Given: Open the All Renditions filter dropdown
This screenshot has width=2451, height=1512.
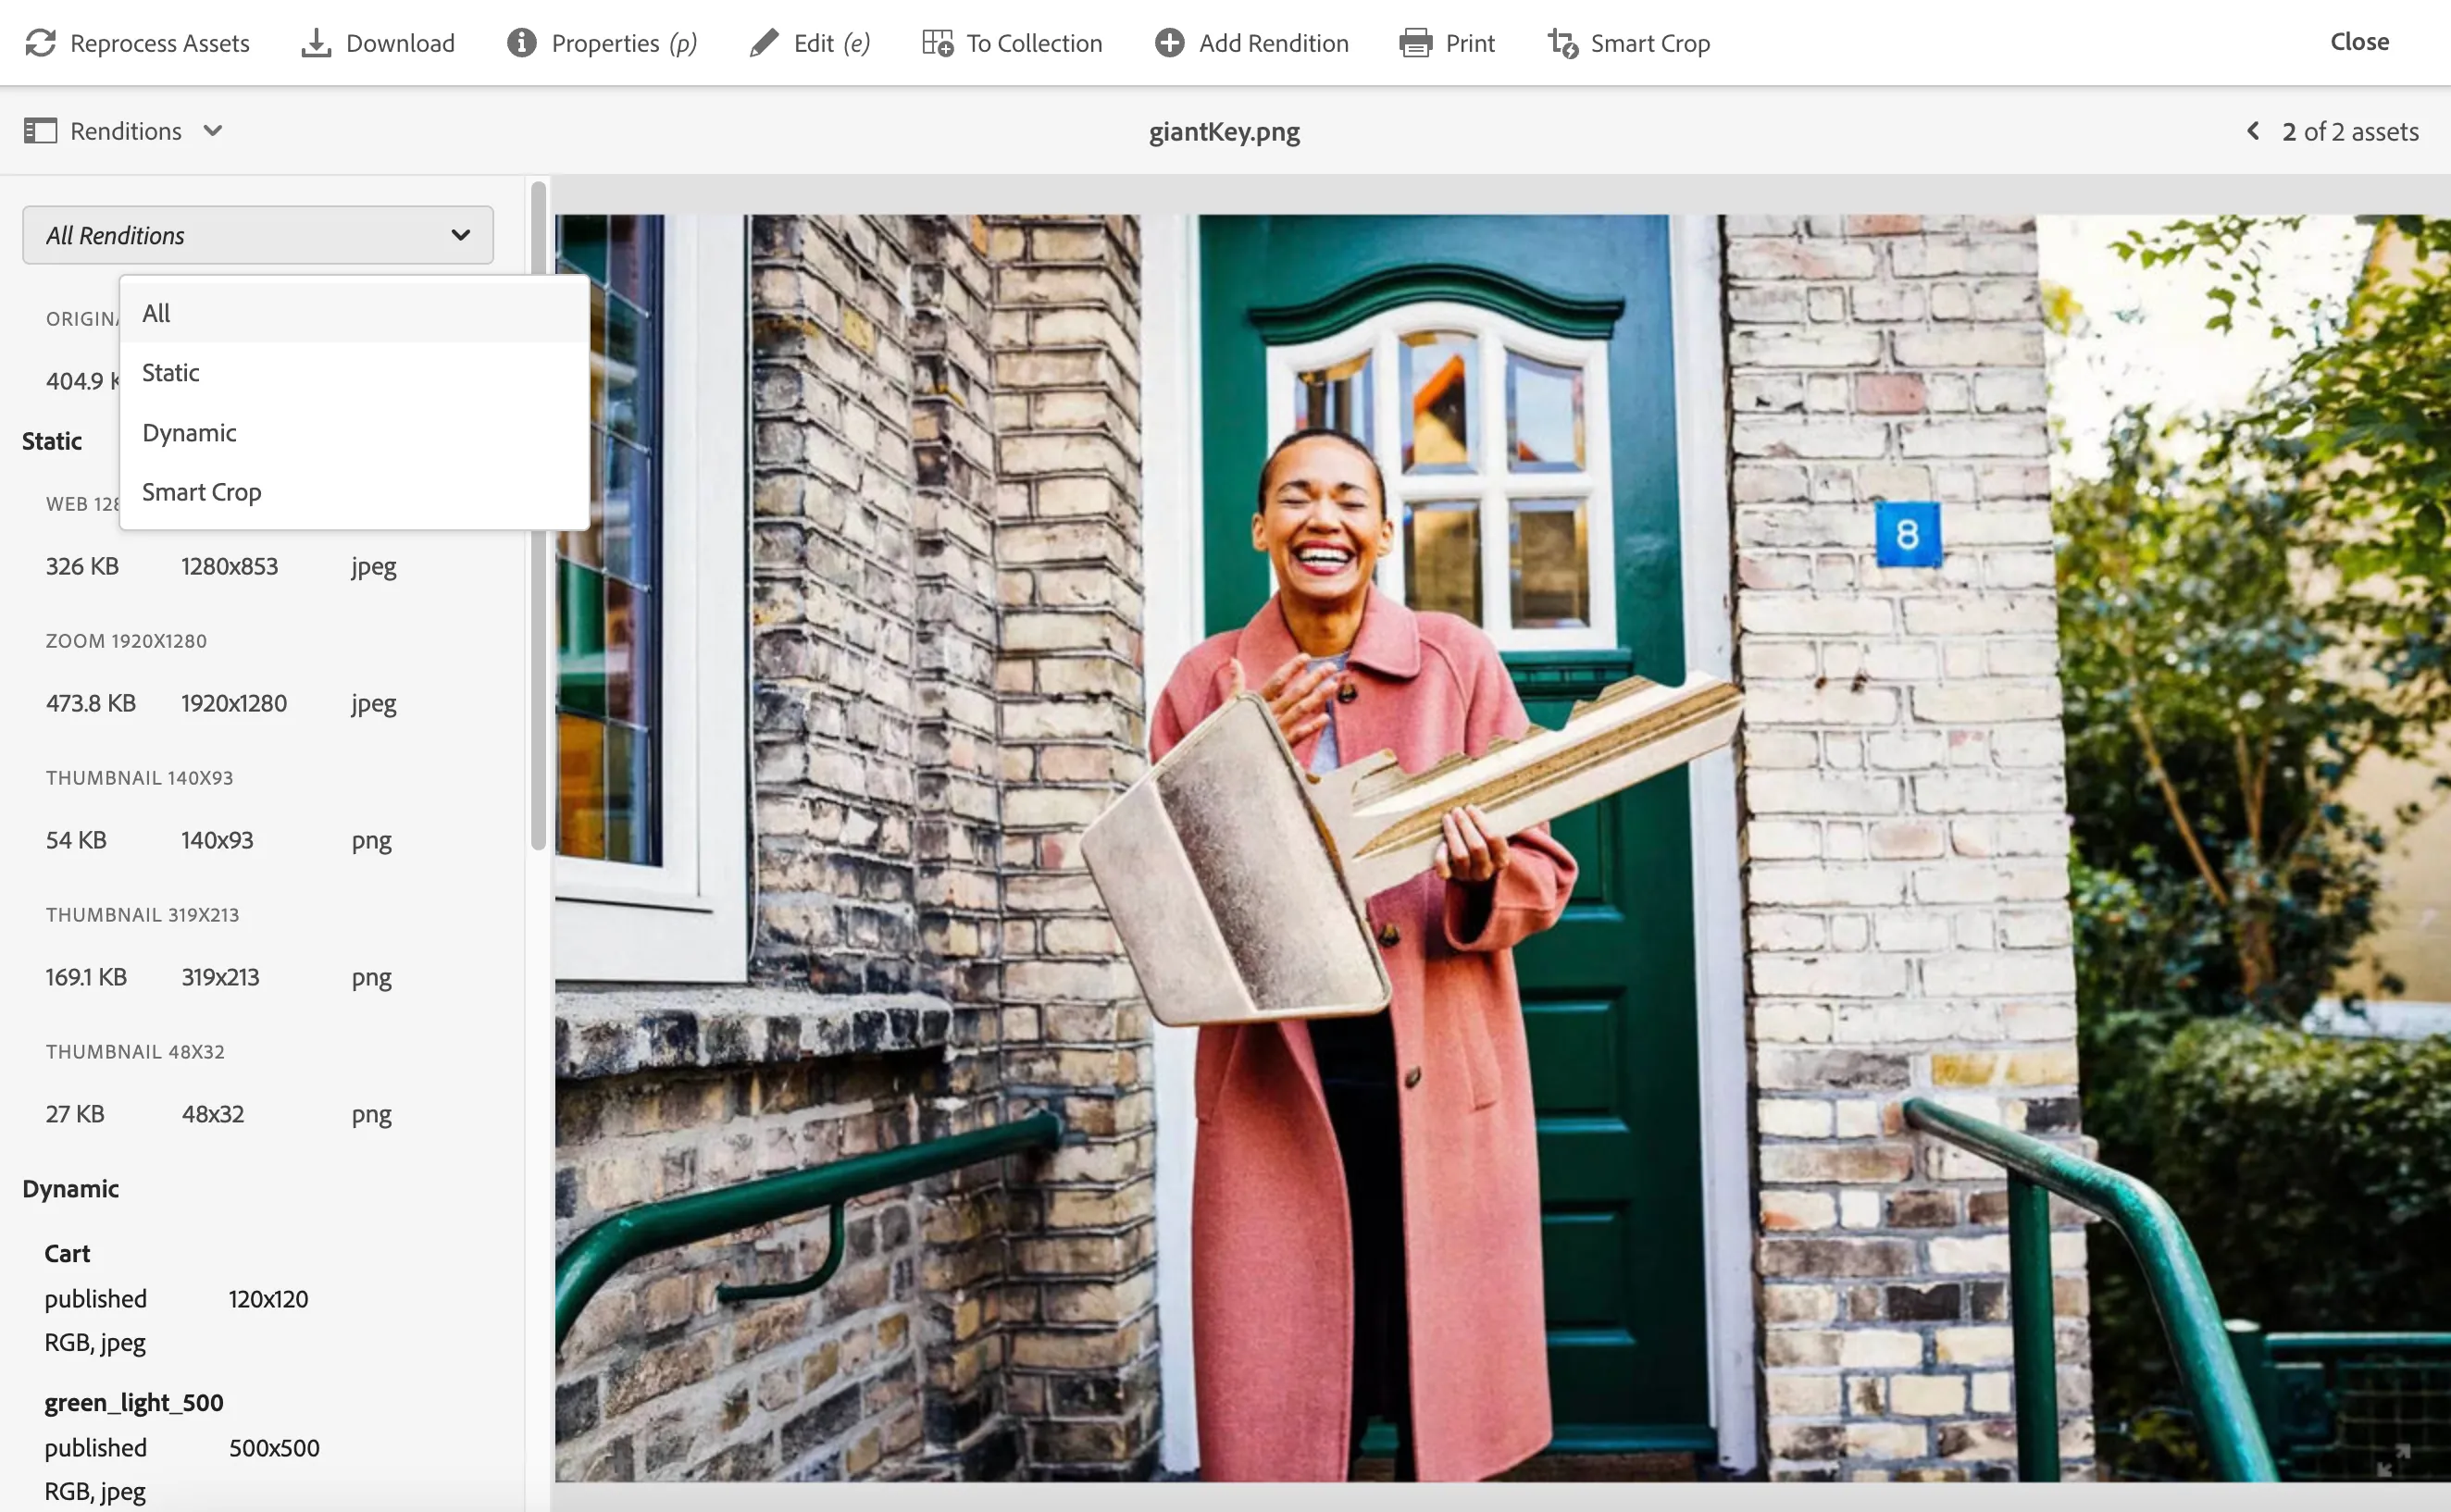Looking at the screenshot, I should (258, 235).
